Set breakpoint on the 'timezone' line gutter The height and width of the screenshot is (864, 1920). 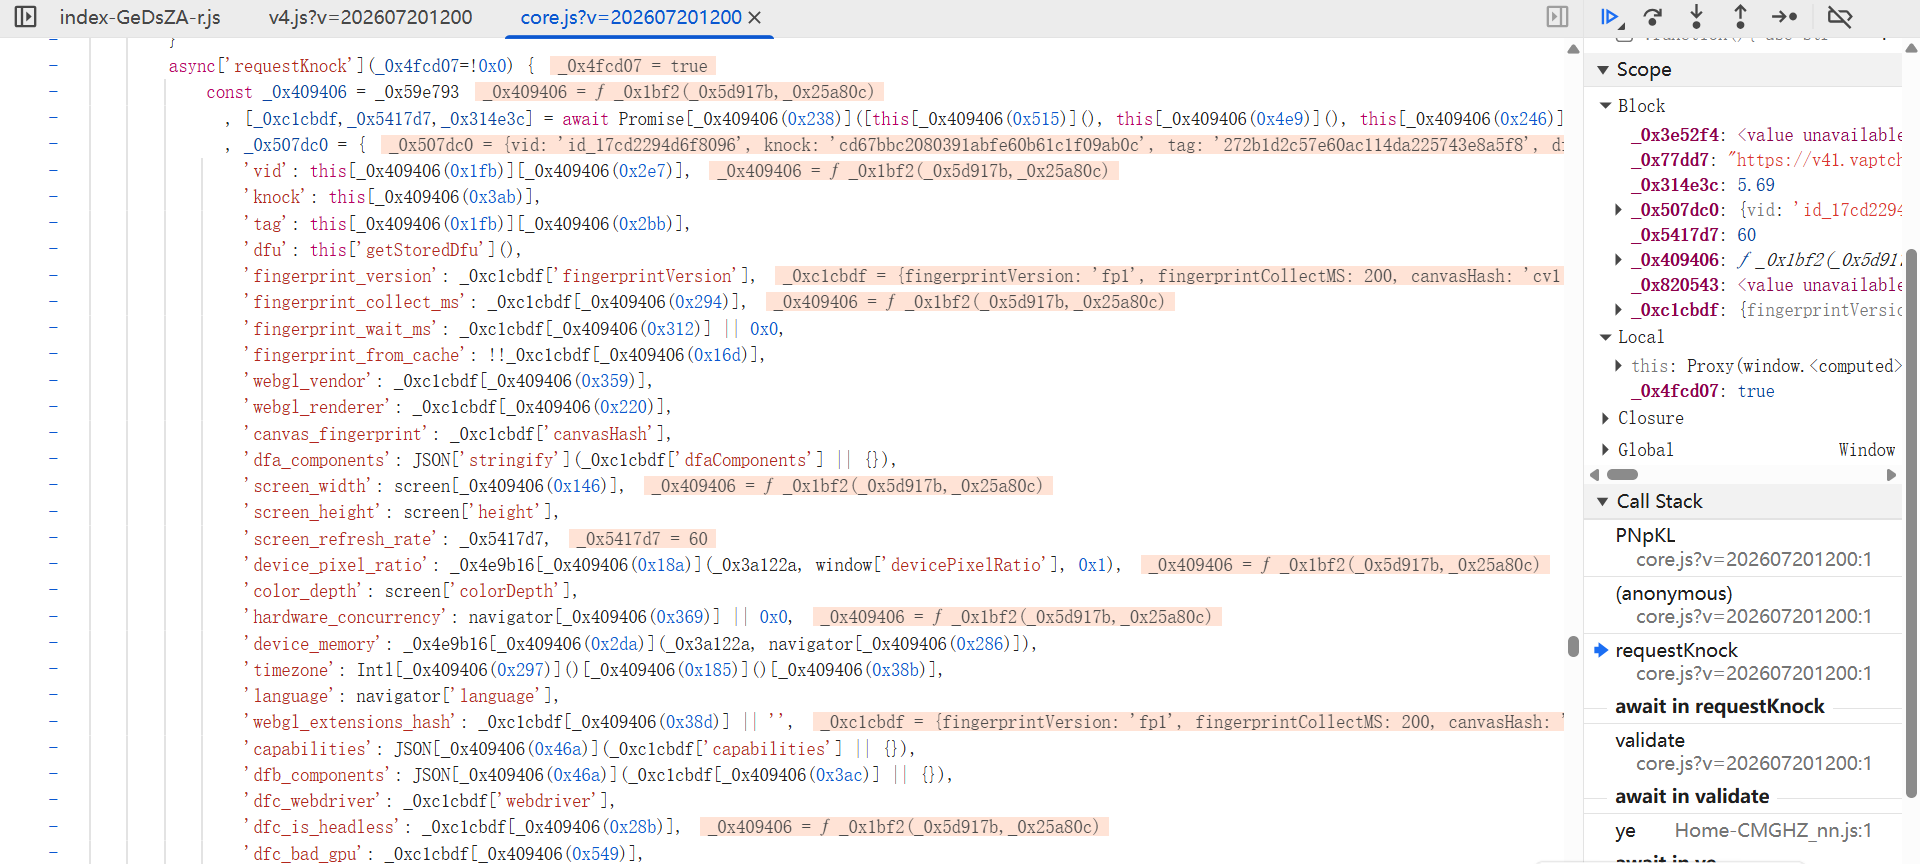tap(53, 669)
